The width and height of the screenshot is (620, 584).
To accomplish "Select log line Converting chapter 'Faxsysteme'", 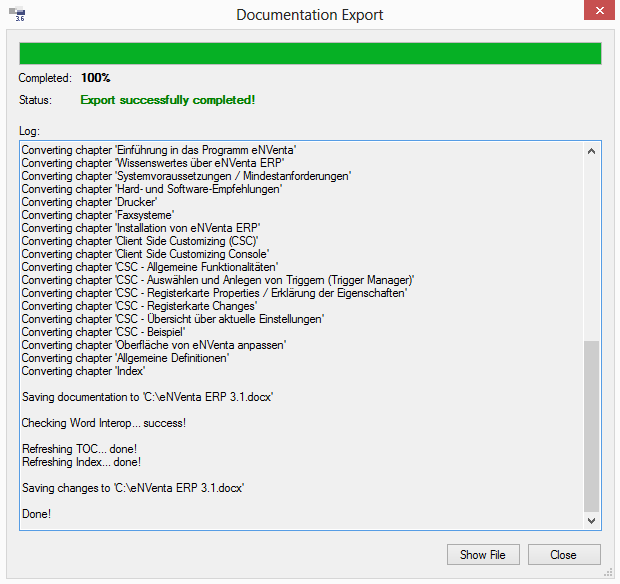I will tap(98, 215).
